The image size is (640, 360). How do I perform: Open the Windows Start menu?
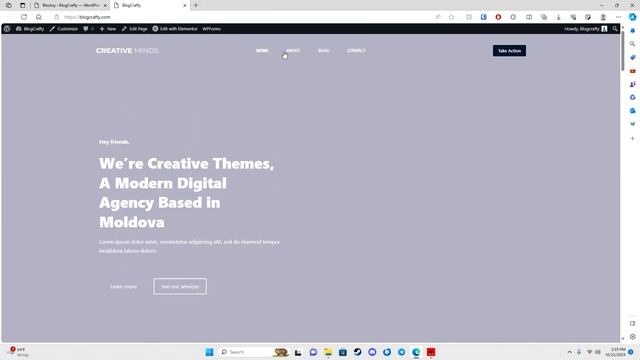209,352
